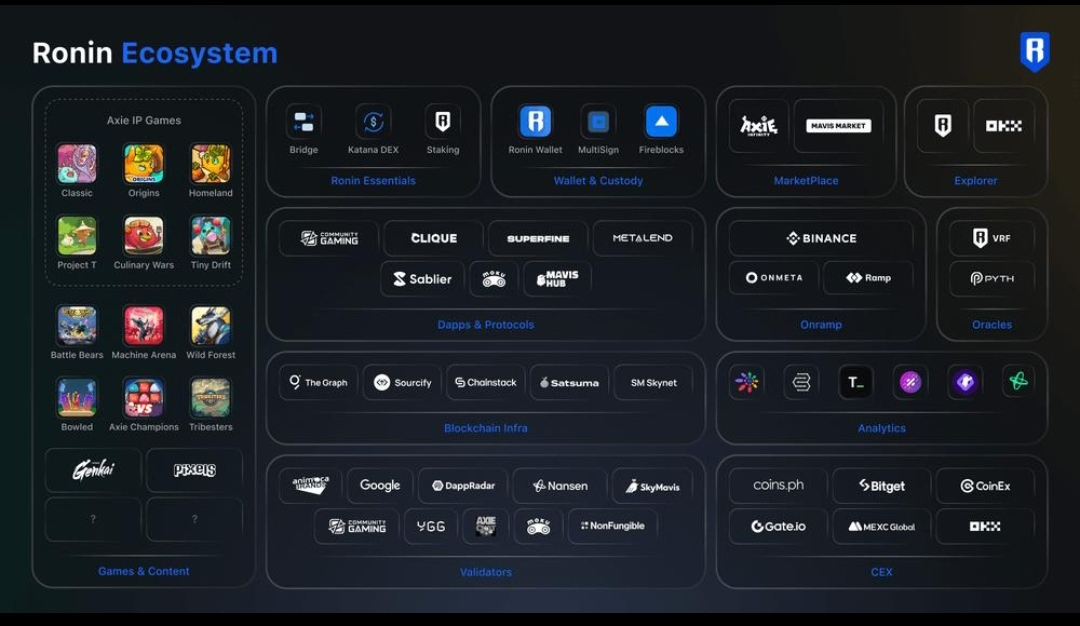Click the SkyMavis validator tile
The width and height of the screenshot is (1080, 626).
(x=652, y=486)
